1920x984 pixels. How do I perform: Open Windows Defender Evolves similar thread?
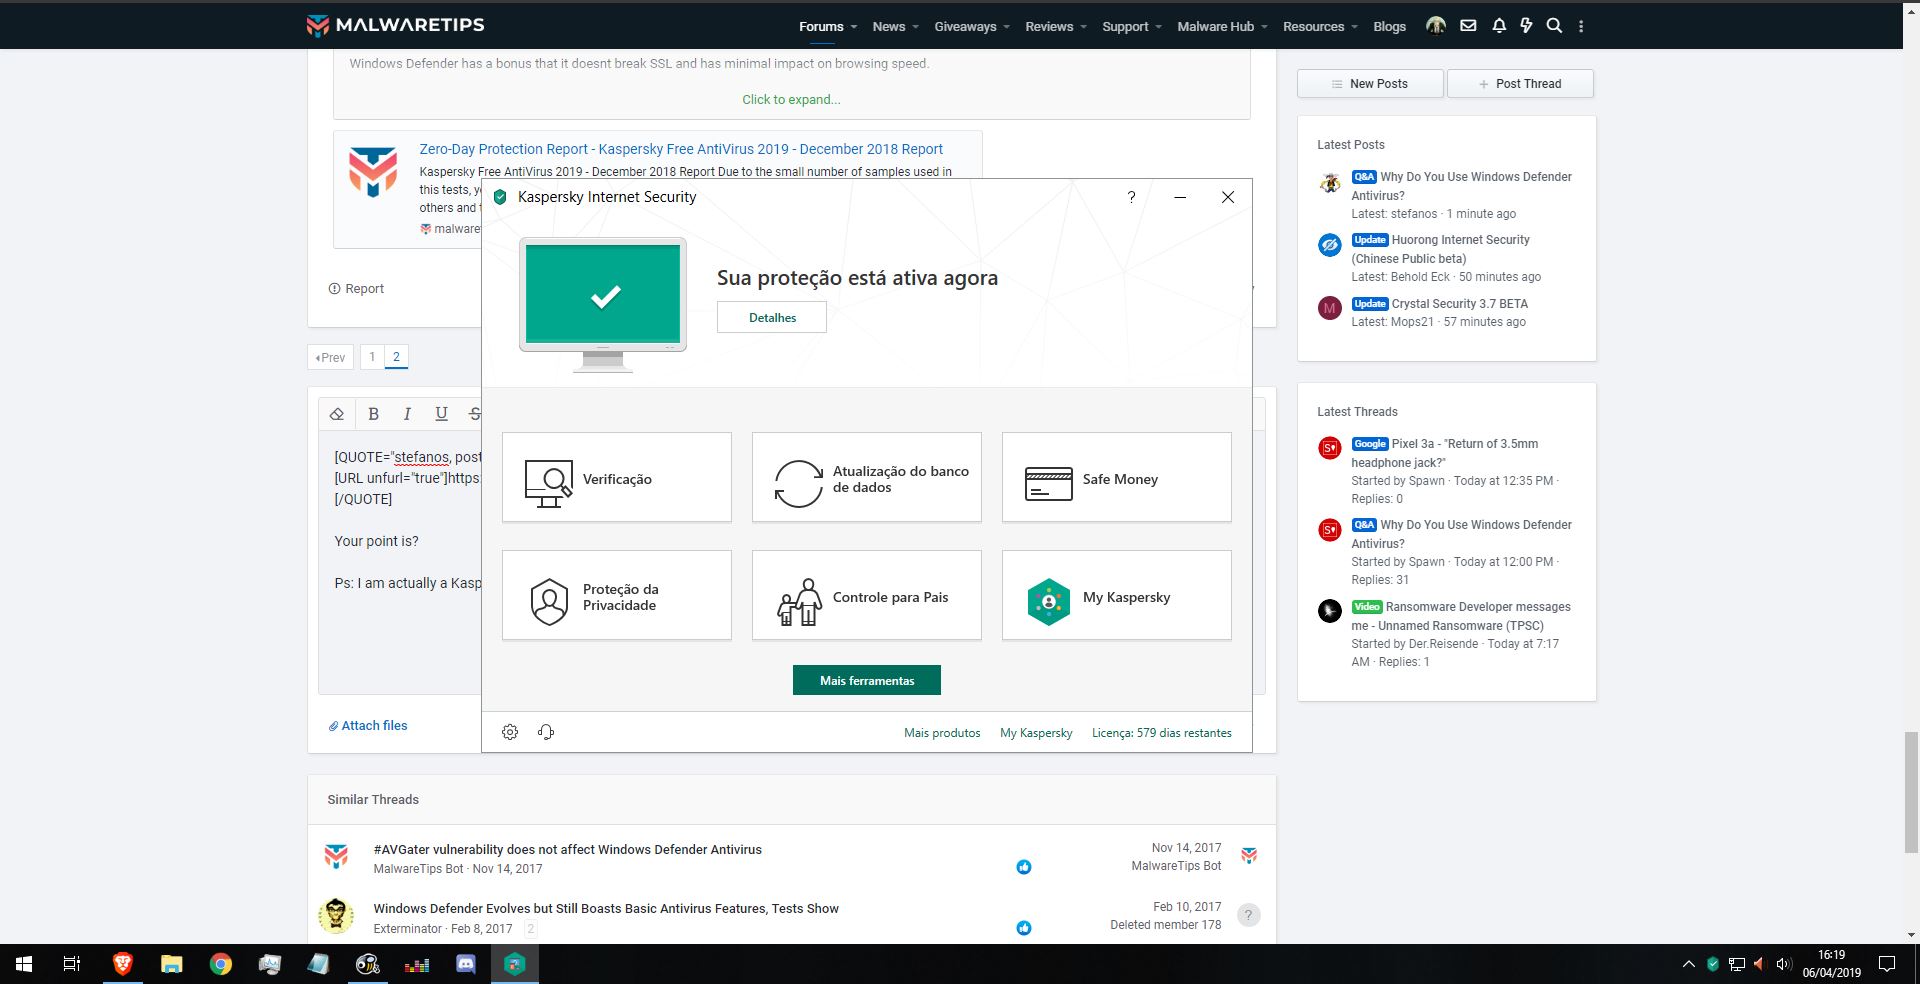606,909
